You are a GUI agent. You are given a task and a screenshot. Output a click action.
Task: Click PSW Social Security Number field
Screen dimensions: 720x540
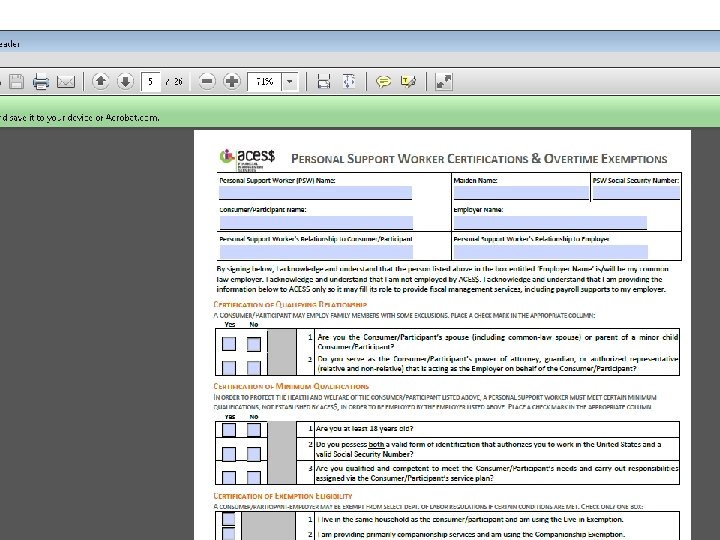(x=636, y=193)
